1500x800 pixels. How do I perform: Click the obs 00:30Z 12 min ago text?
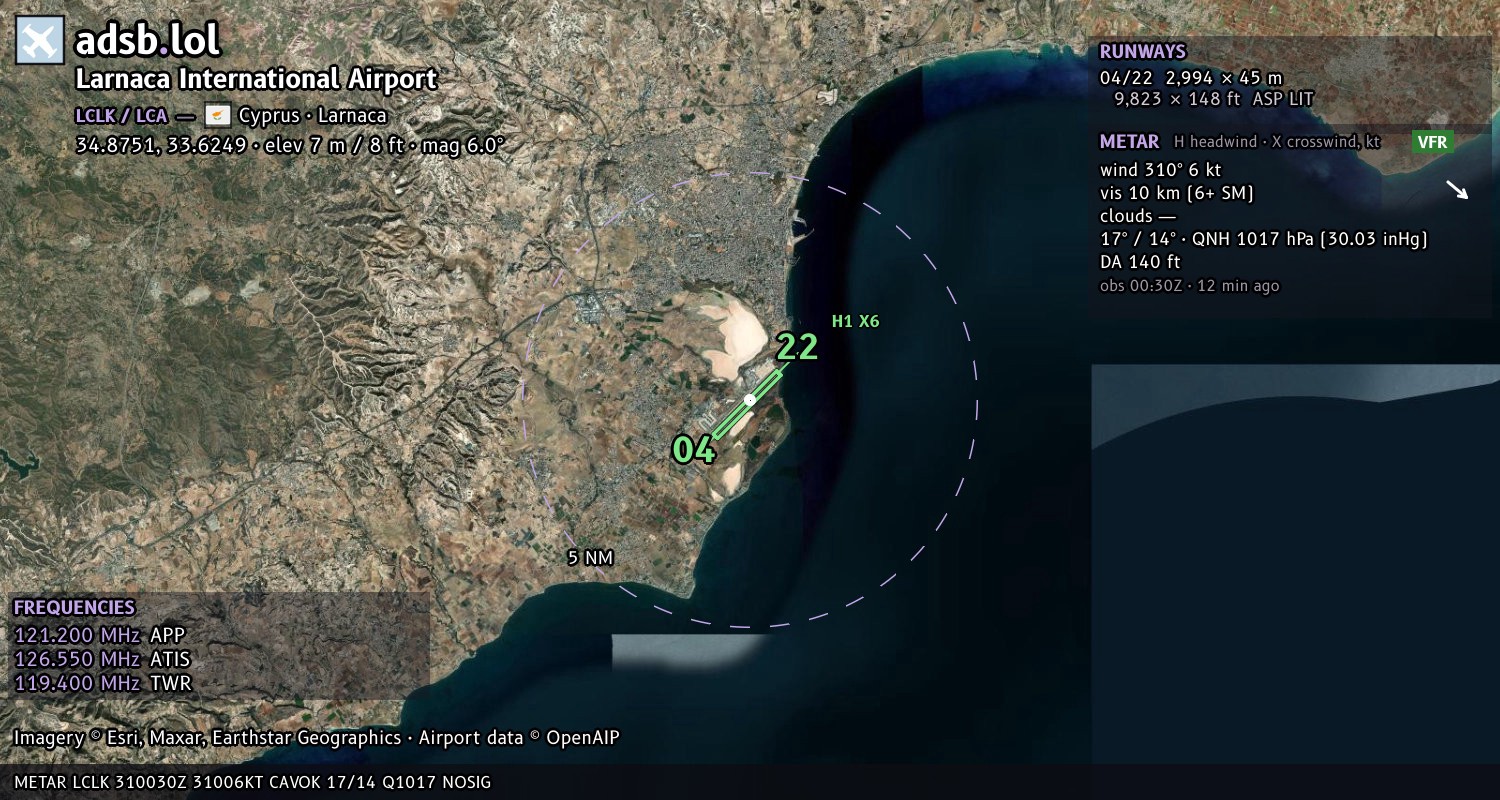click(1189, 286)
